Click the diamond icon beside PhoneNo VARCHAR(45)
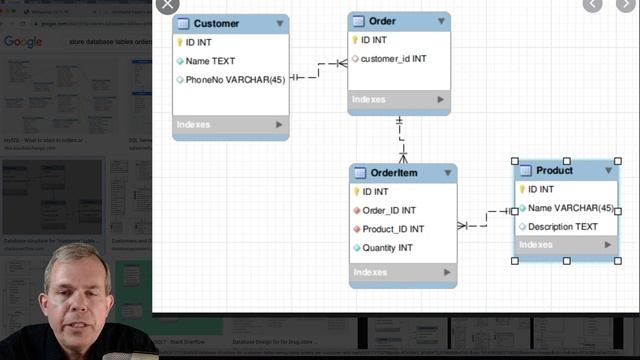Screen dimensions: 640x360 (180, 80)
